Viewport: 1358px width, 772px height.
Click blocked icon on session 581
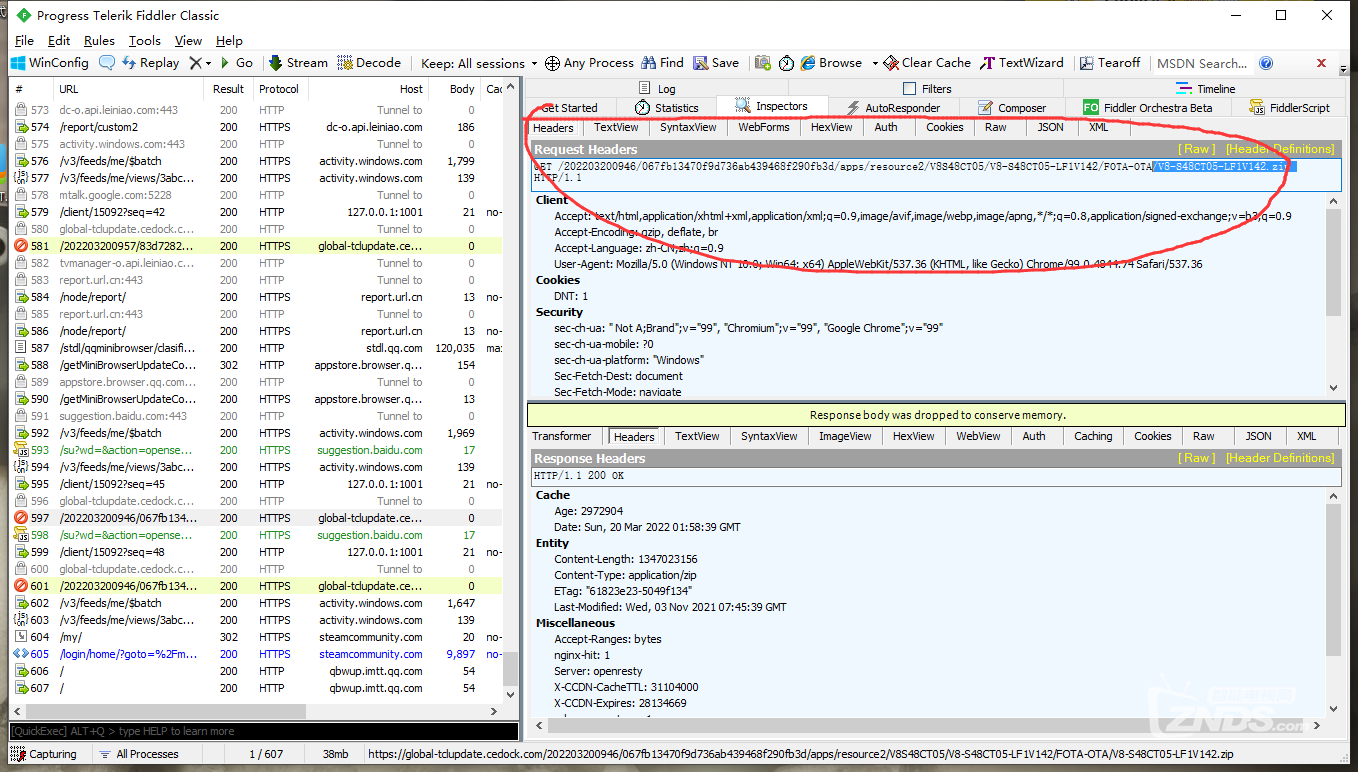point(22,246)
